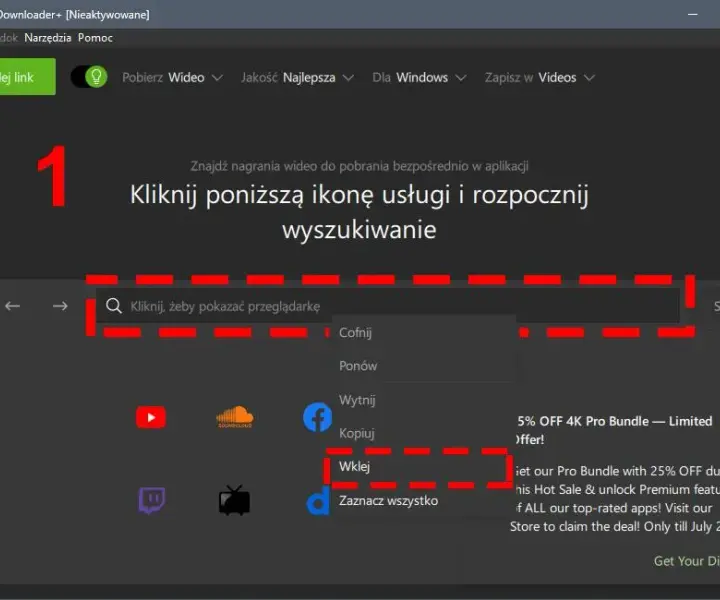720x600 pixels.
Task: Choose Kopiuj in context menu
Action: [x=423, y=433]
